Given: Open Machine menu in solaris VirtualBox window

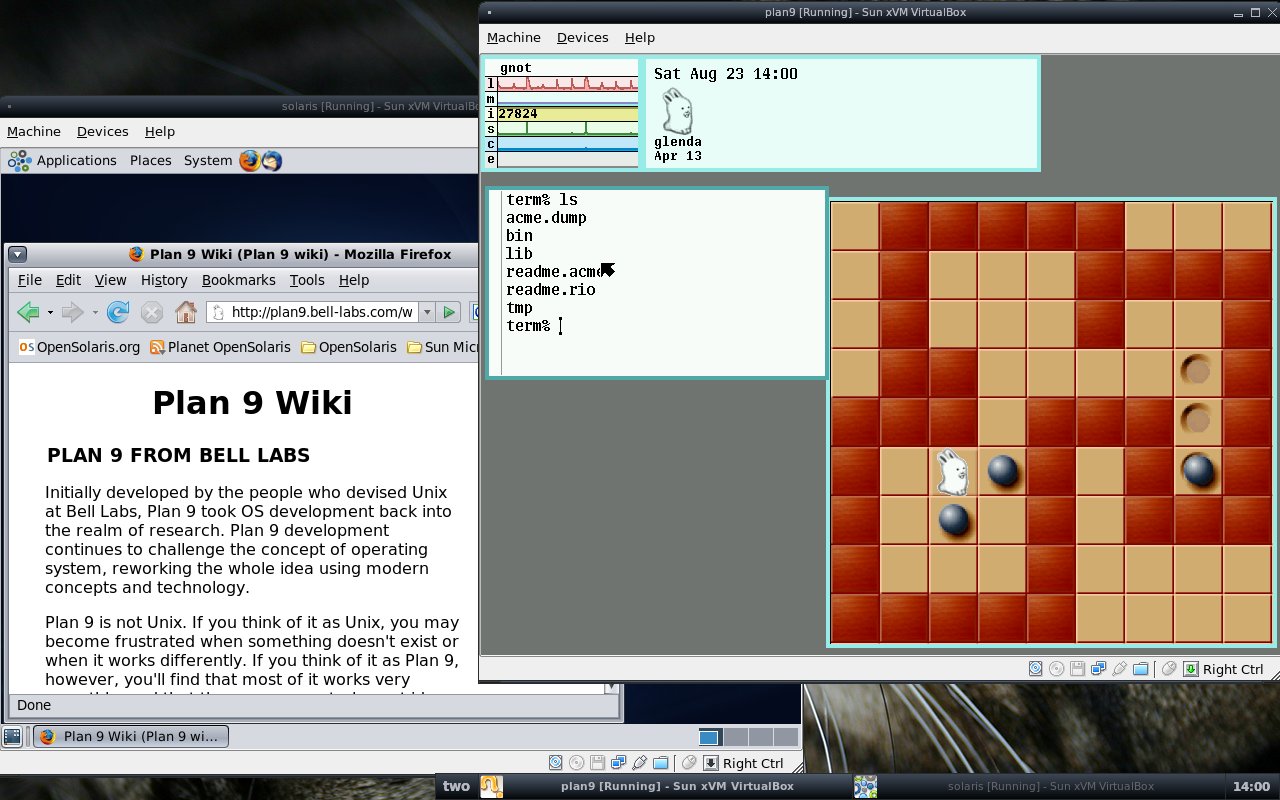Looking at the screenshot, I should coord(34,131).
